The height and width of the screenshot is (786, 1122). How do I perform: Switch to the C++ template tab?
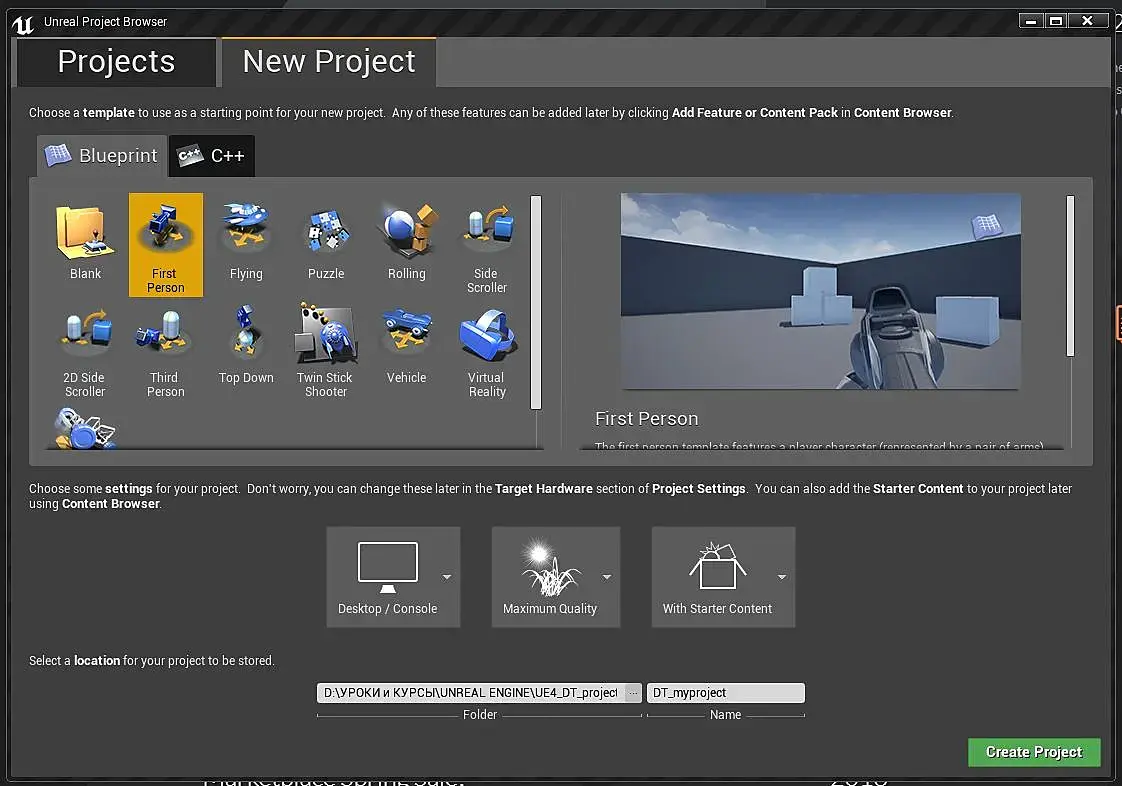pyautogui.click(x=212, y=155)
